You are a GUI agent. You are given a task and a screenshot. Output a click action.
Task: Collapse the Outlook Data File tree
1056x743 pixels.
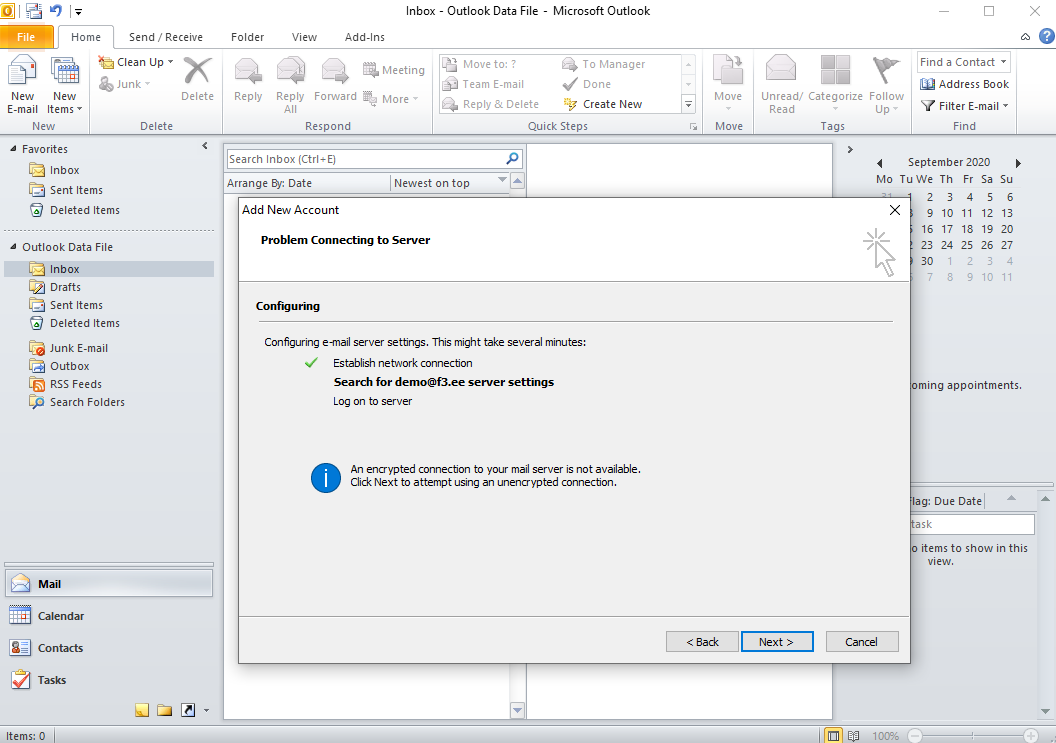click(x=13, y=247)
